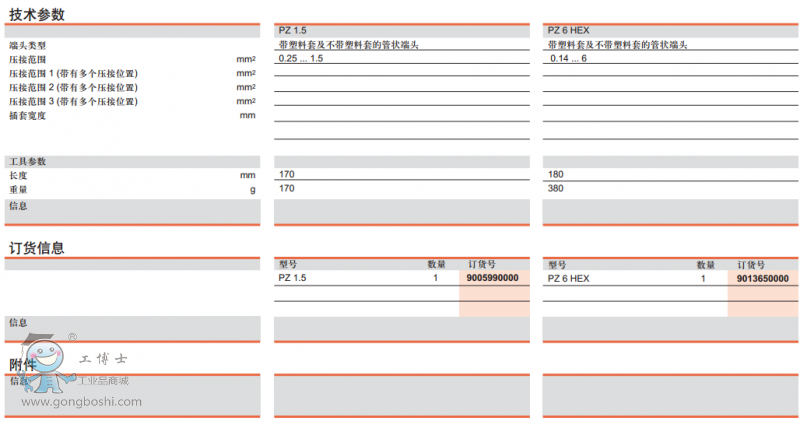
Task: Click the length value 180
Action: tap(556, 174)
